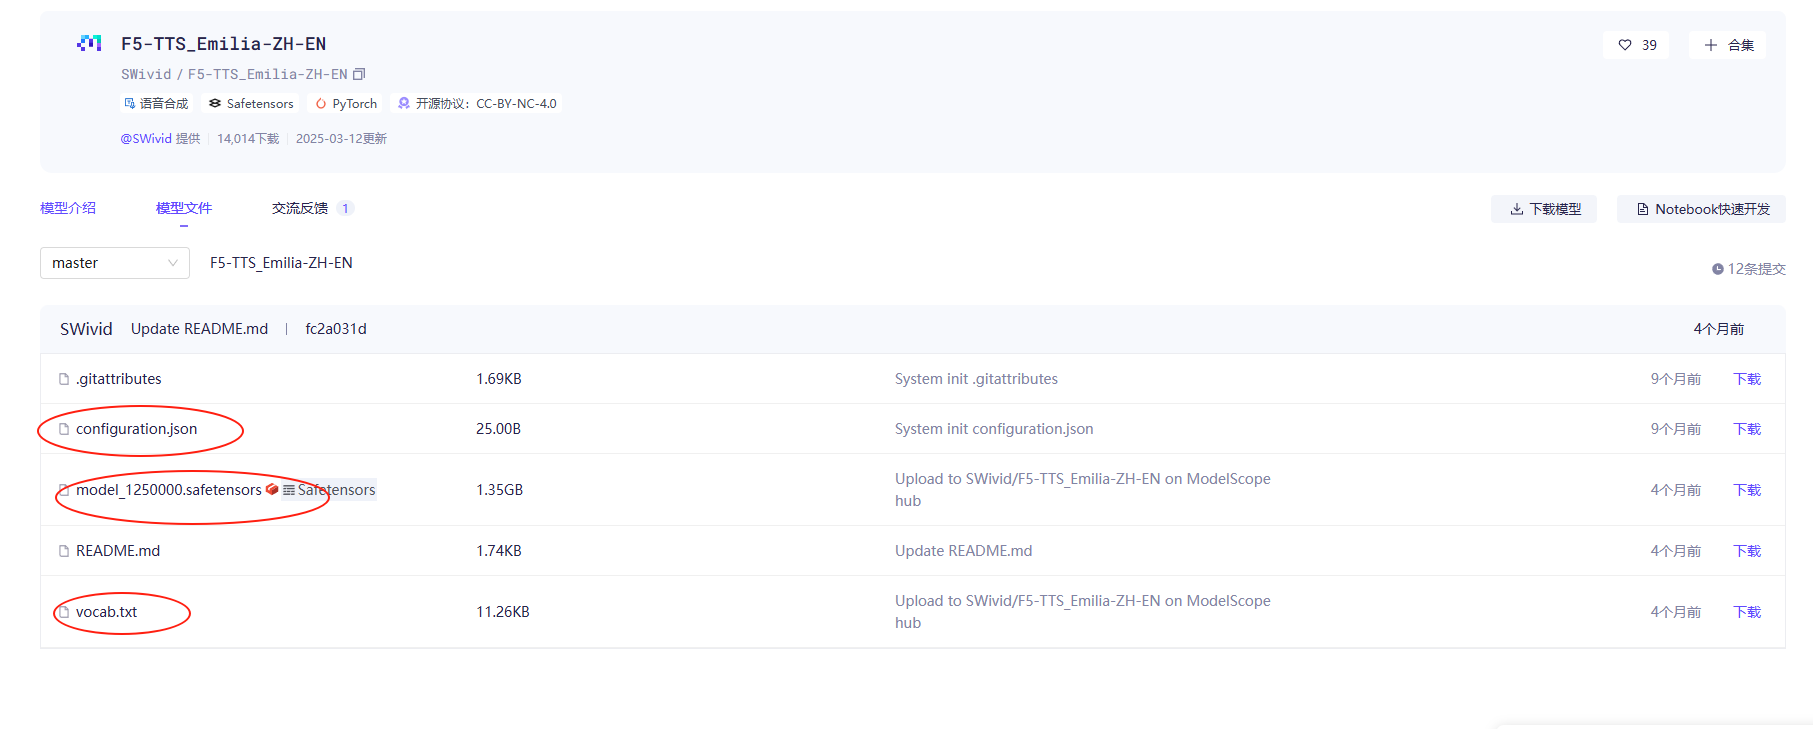Image resolution: width=1813 pixels, height=729 pixels.
Task: Click the file icon beside vocab.txt
Action: [x=64, y=612]
